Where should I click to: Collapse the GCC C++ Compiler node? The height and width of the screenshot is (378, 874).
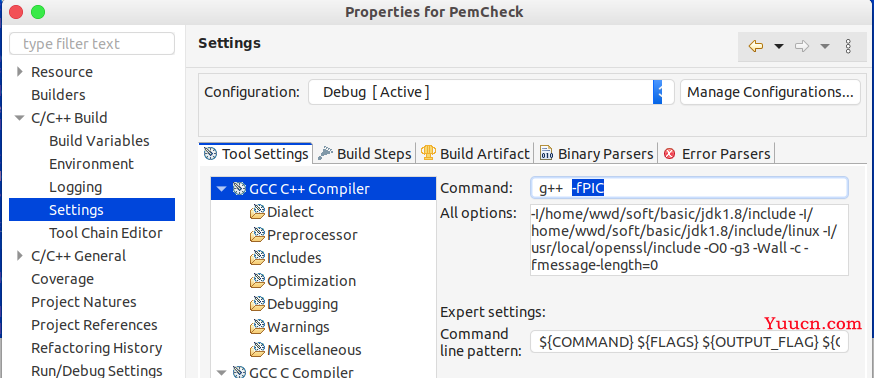(x=221, y=189)
